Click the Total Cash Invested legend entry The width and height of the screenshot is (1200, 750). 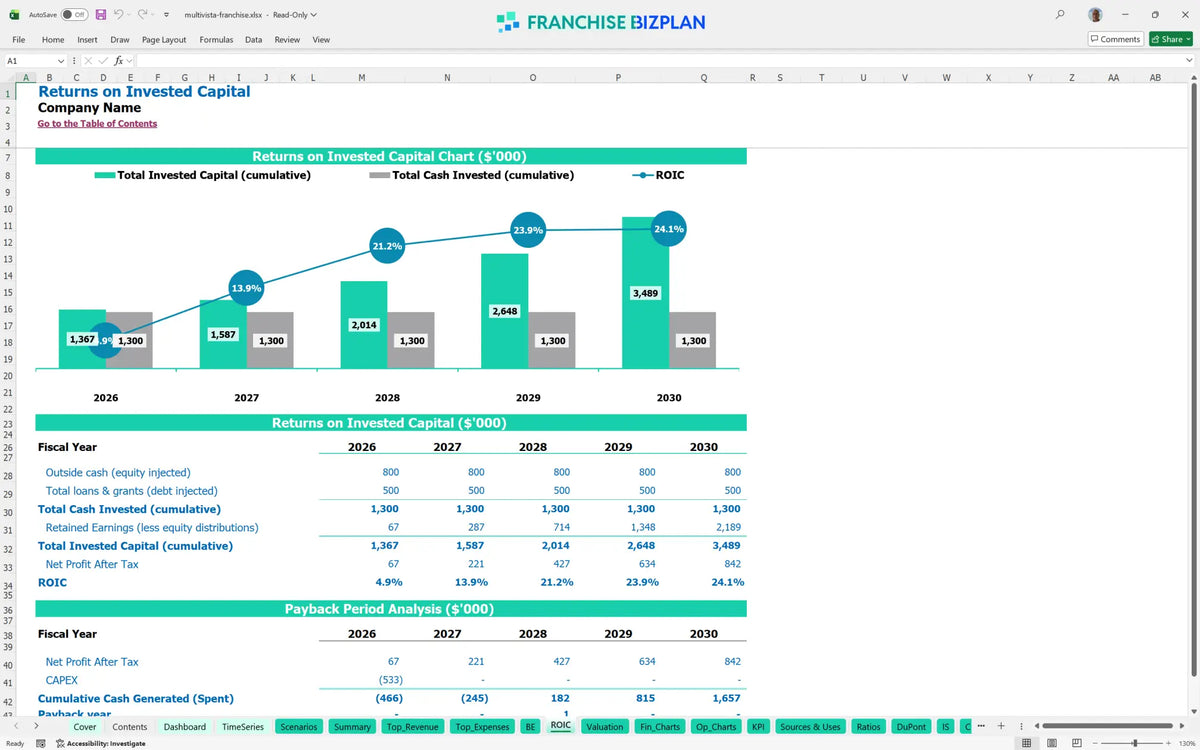click(472, 175)
